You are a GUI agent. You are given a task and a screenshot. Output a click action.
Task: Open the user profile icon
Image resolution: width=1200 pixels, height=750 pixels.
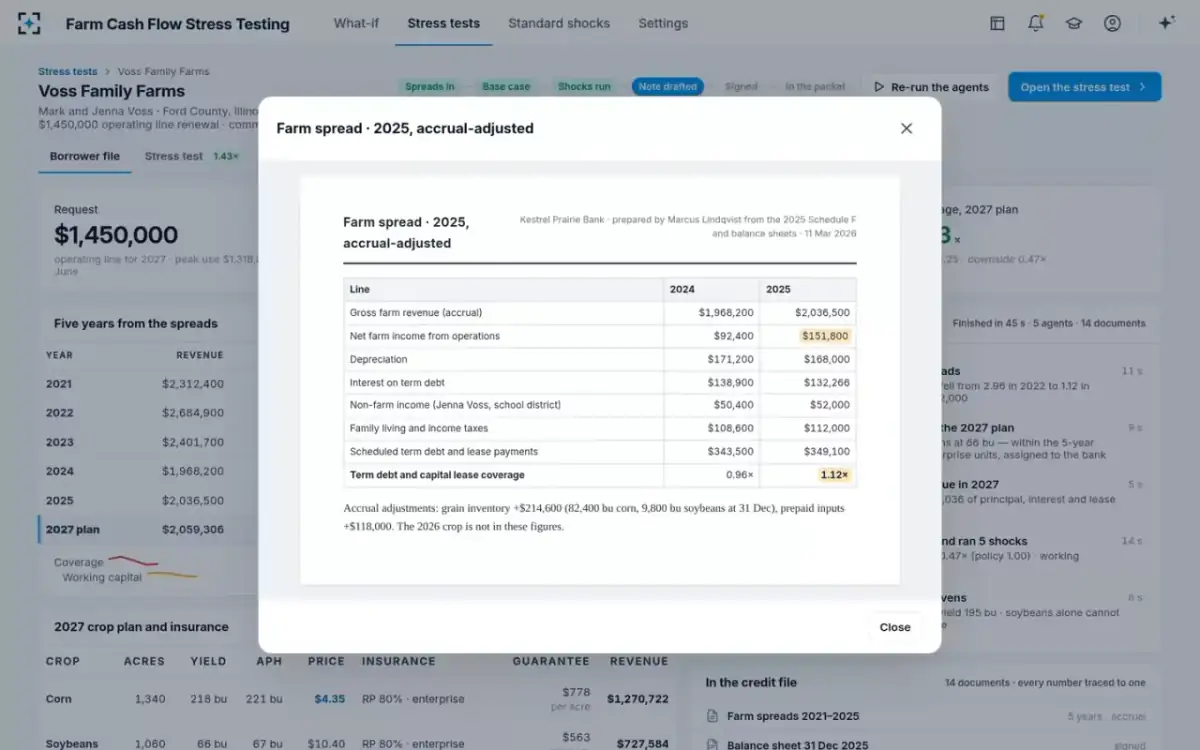coord(1112,23)
